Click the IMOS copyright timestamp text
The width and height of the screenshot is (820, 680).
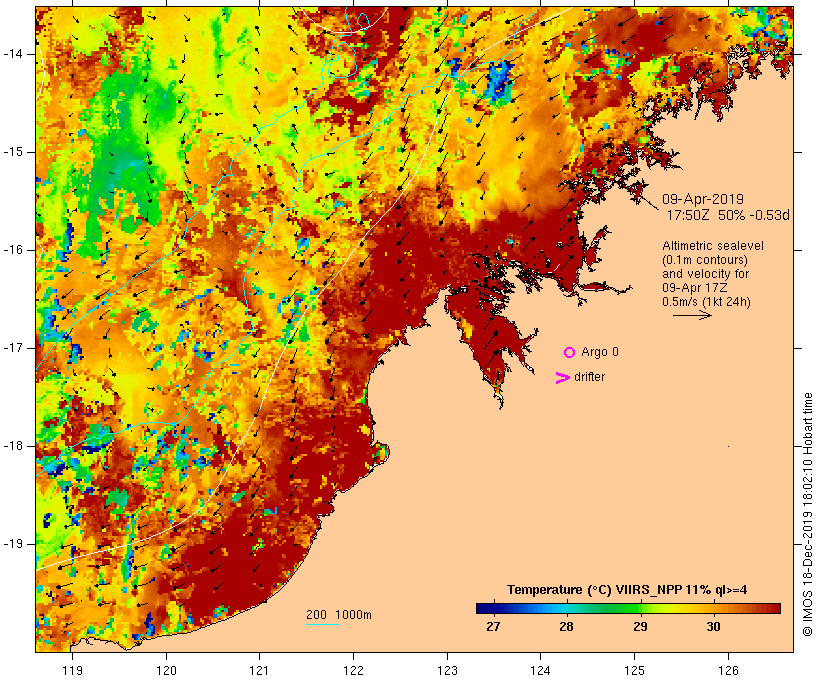click(x=807, y=514)
